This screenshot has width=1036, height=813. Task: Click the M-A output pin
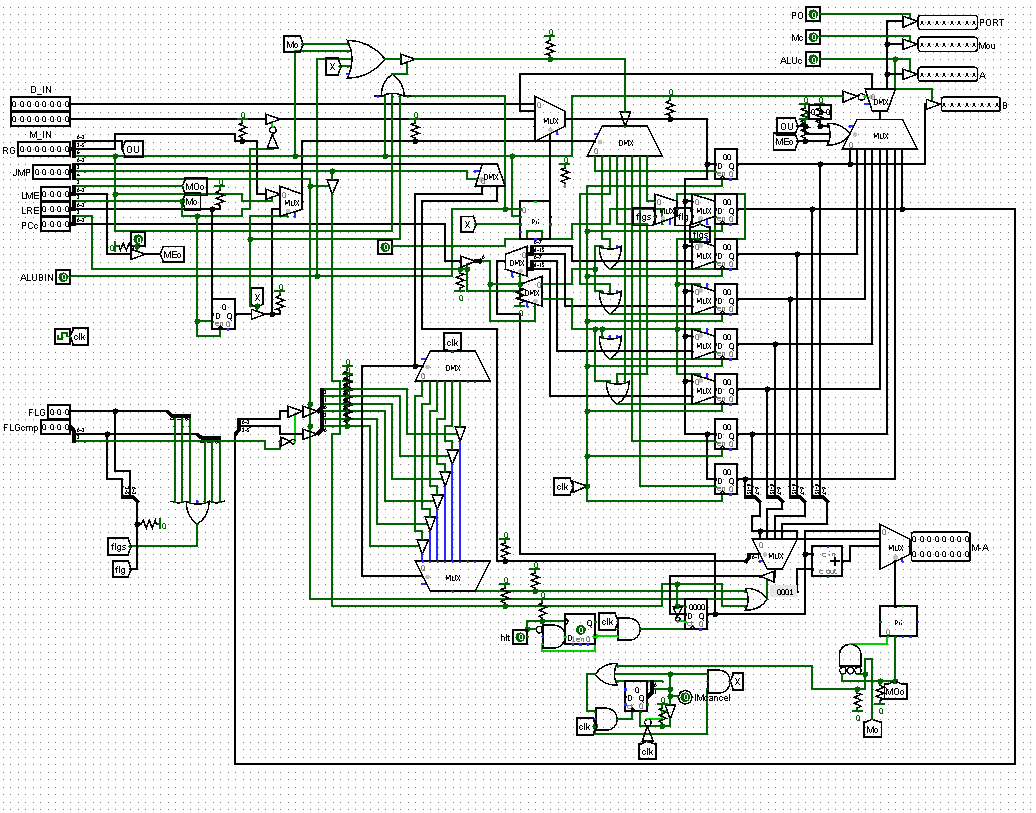[x=940, y=547]
